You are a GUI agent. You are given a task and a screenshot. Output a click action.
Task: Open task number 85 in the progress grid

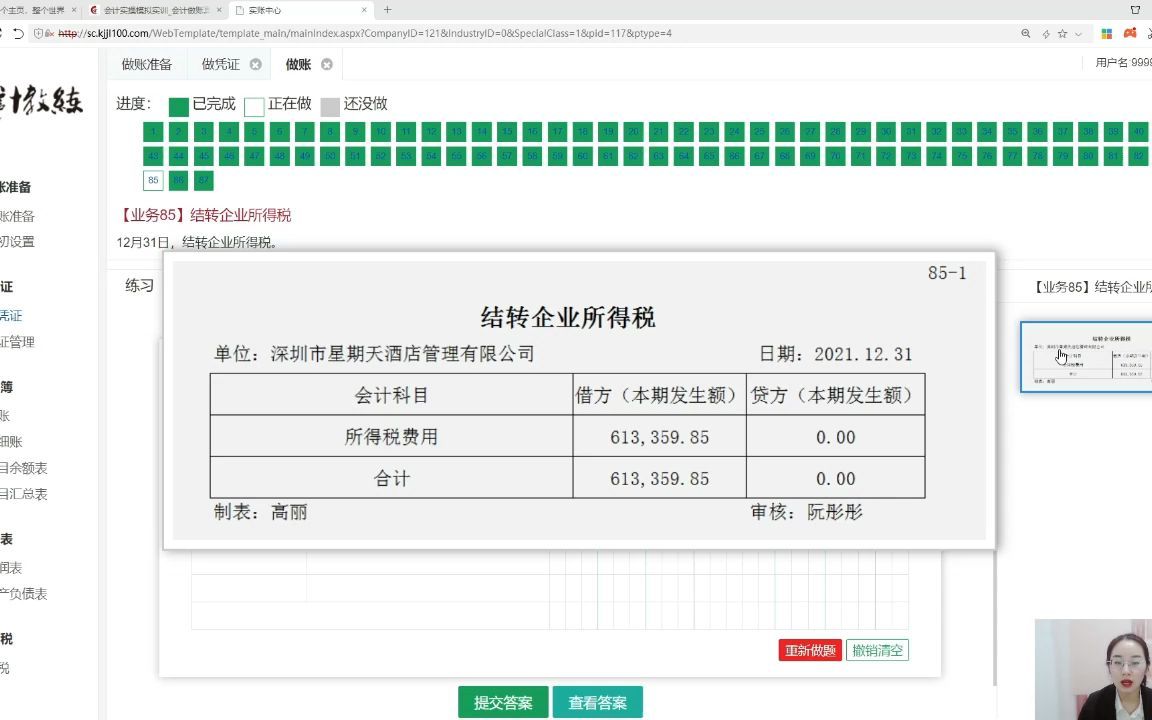(153, 180)
